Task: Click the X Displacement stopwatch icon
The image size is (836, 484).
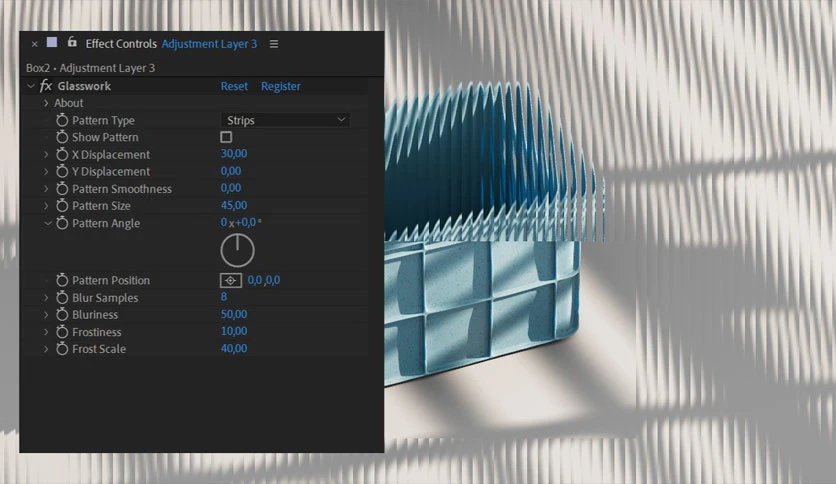Action: pos(62,155)
